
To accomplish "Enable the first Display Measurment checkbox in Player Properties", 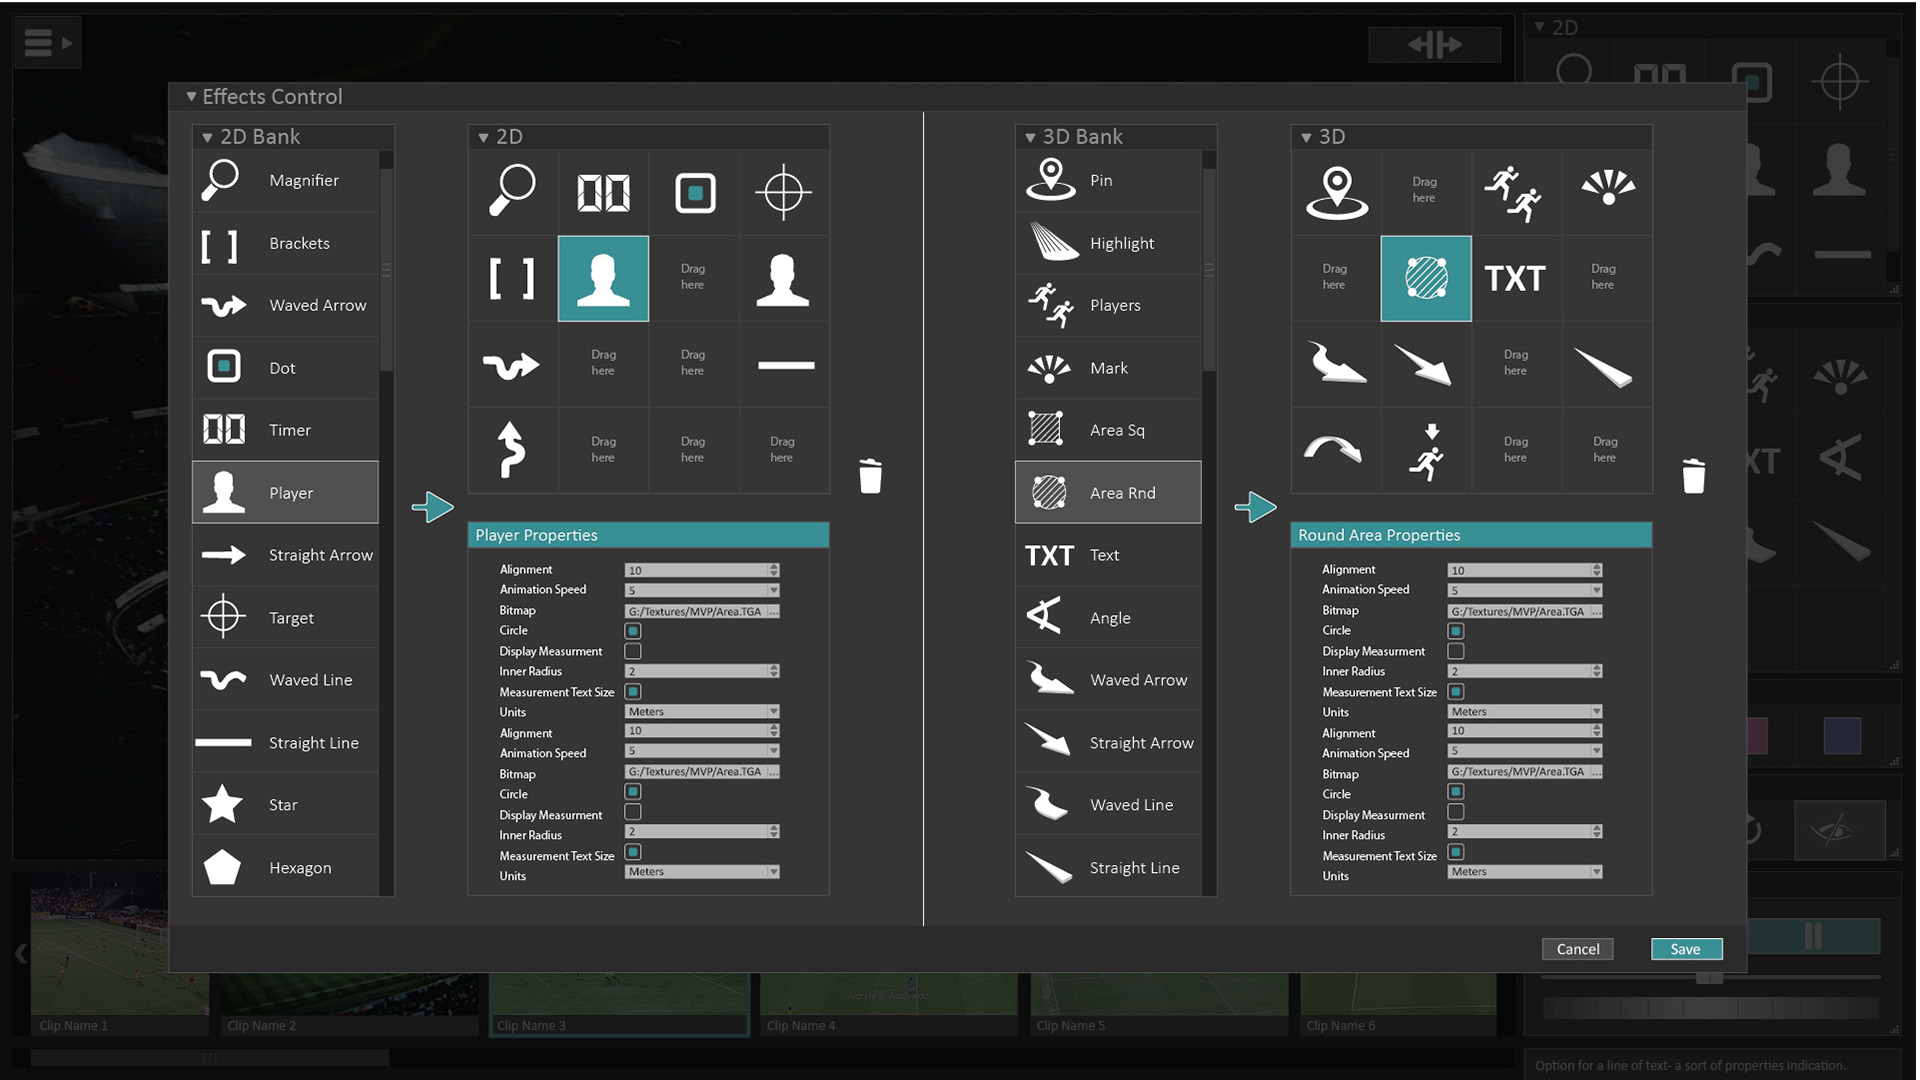I will (633, 651).
